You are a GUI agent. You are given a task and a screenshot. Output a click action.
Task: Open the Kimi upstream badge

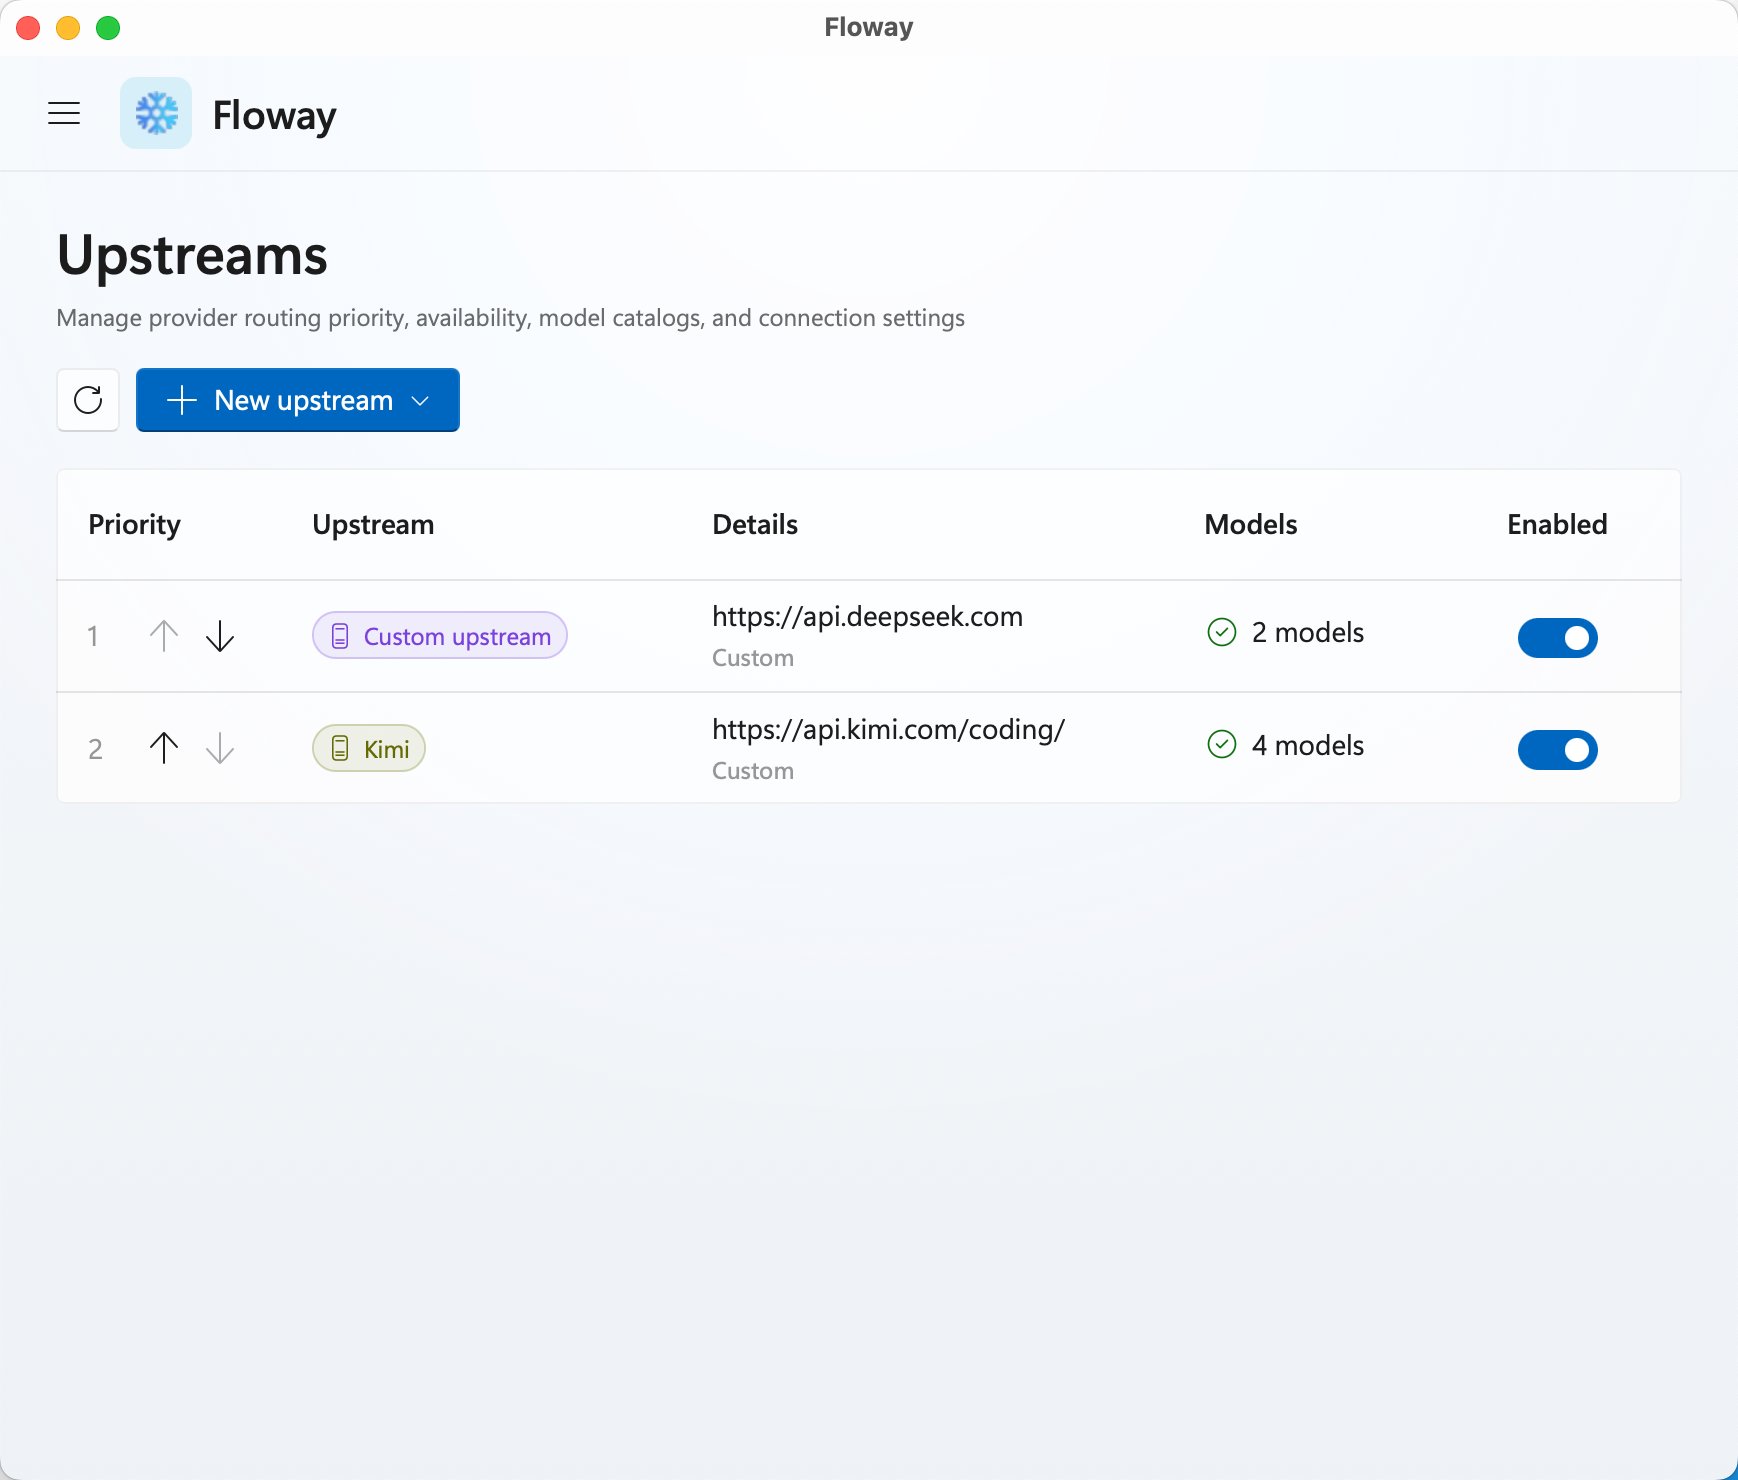click(369, 748)
